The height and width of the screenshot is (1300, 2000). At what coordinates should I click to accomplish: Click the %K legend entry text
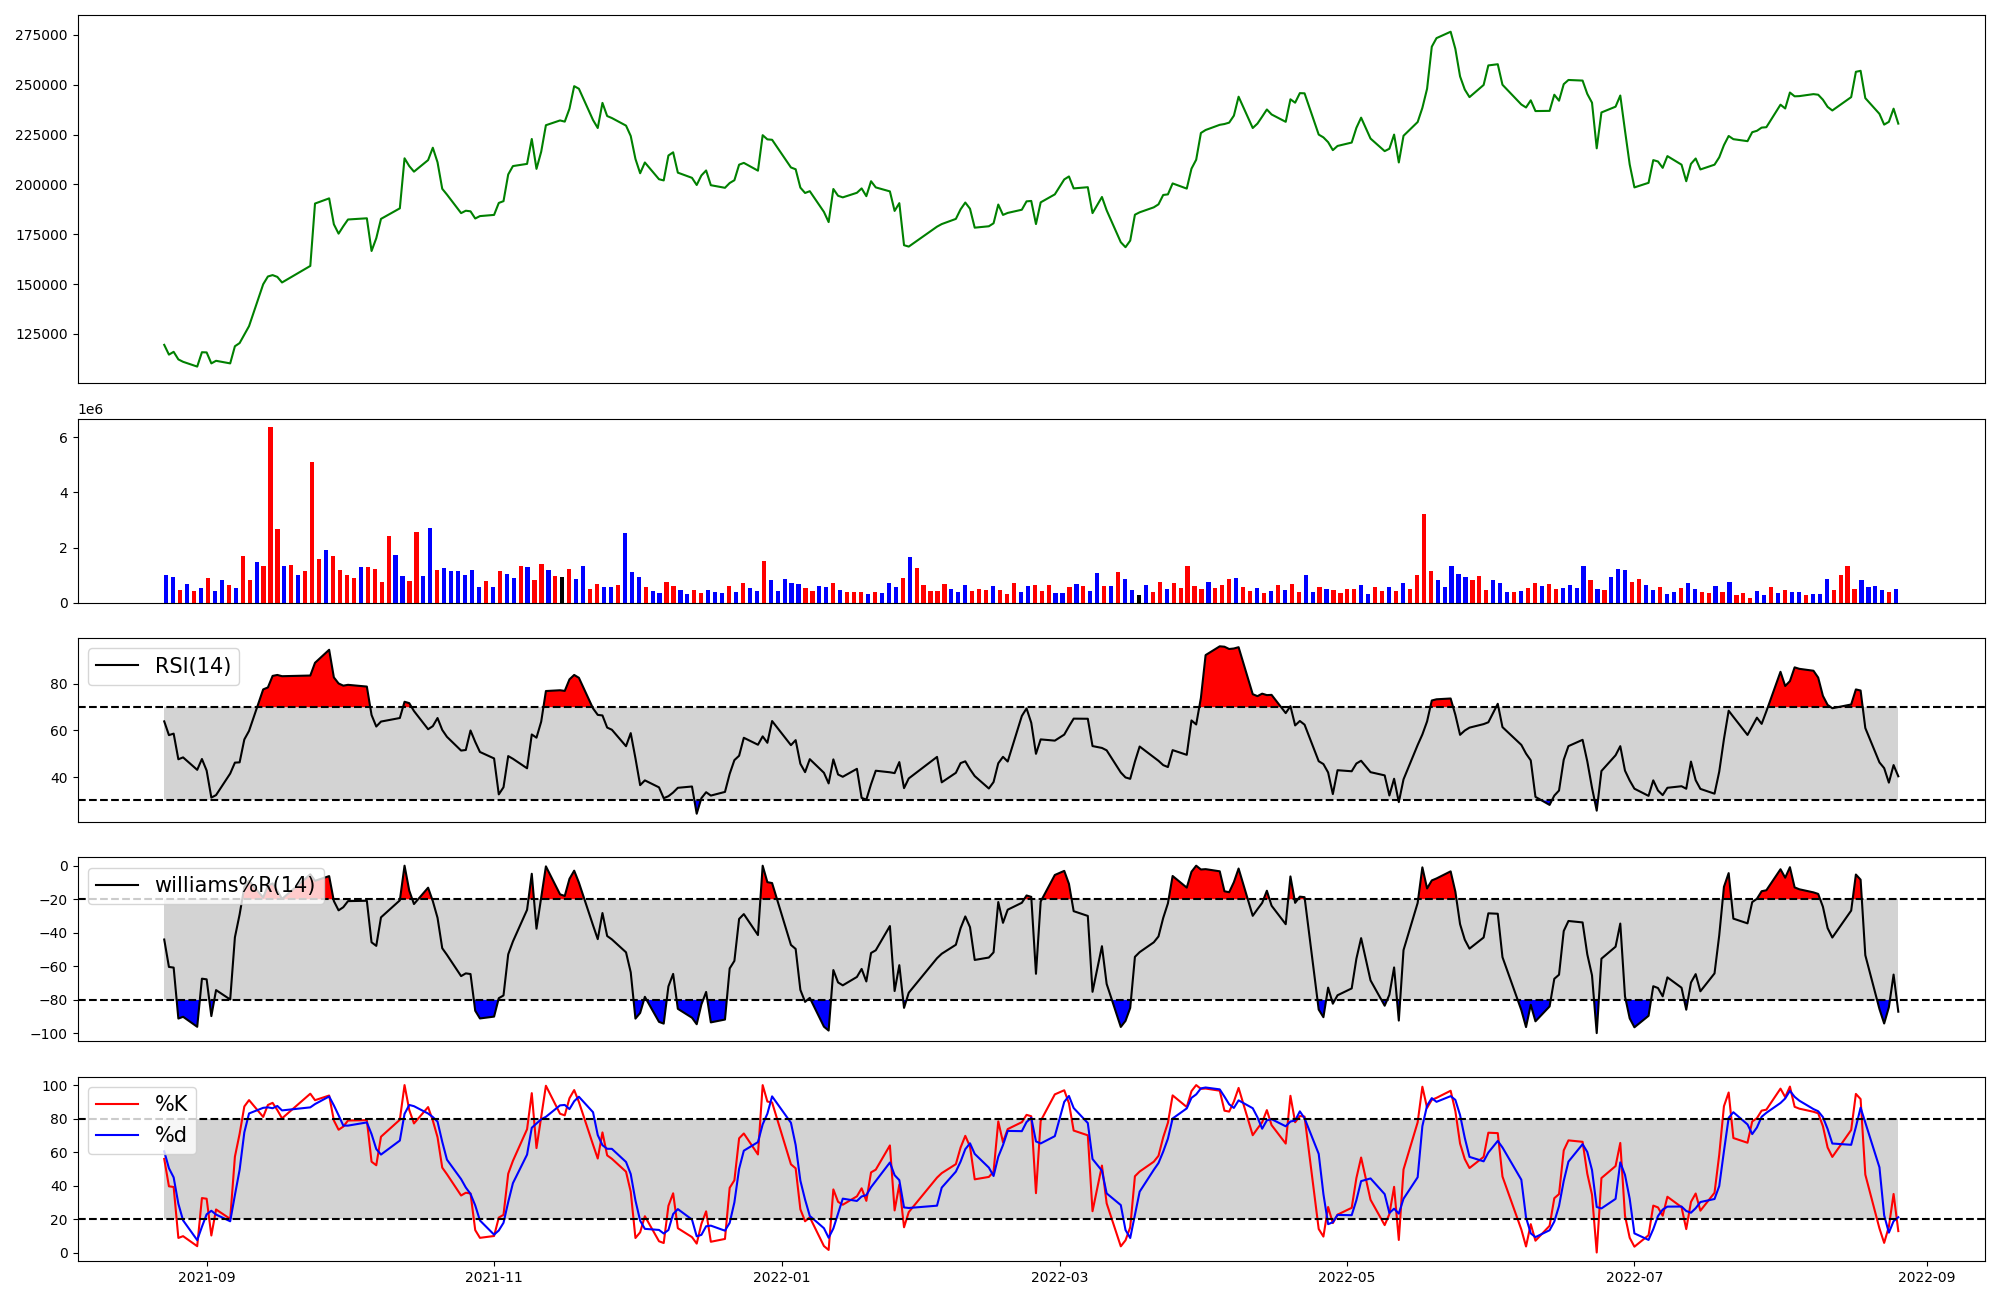[x=171, y=1104]
